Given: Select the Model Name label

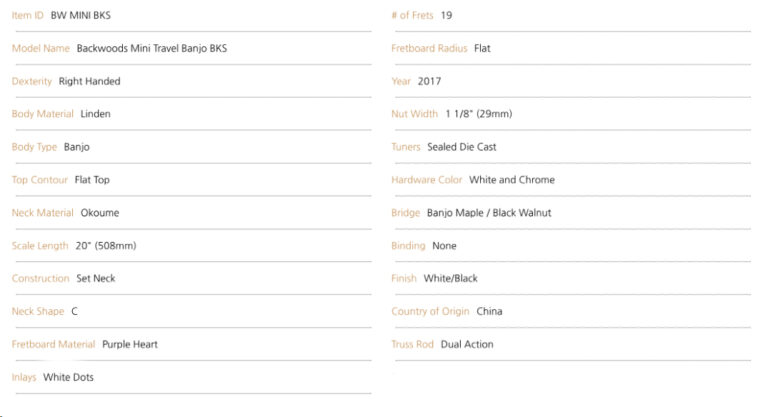Looking at the screenshot, I should click(41, 48).
